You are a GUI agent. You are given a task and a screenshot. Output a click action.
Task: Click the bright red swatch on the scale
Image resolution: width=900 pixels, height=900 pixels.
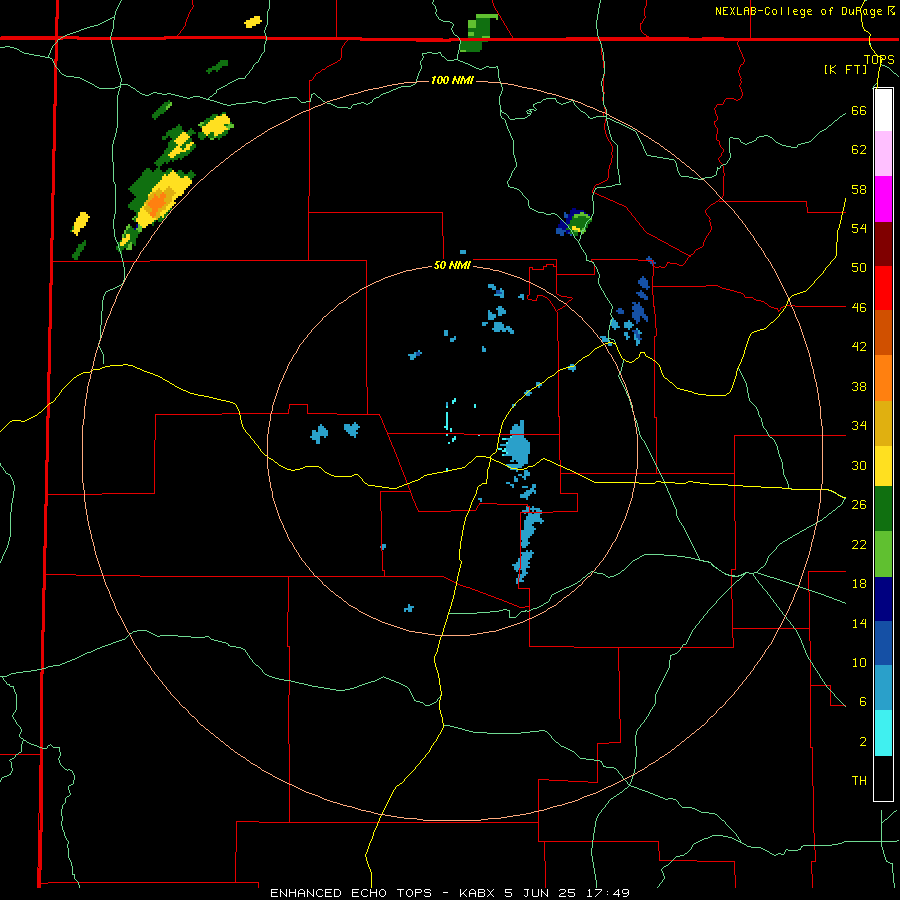[x=883, y=288]
